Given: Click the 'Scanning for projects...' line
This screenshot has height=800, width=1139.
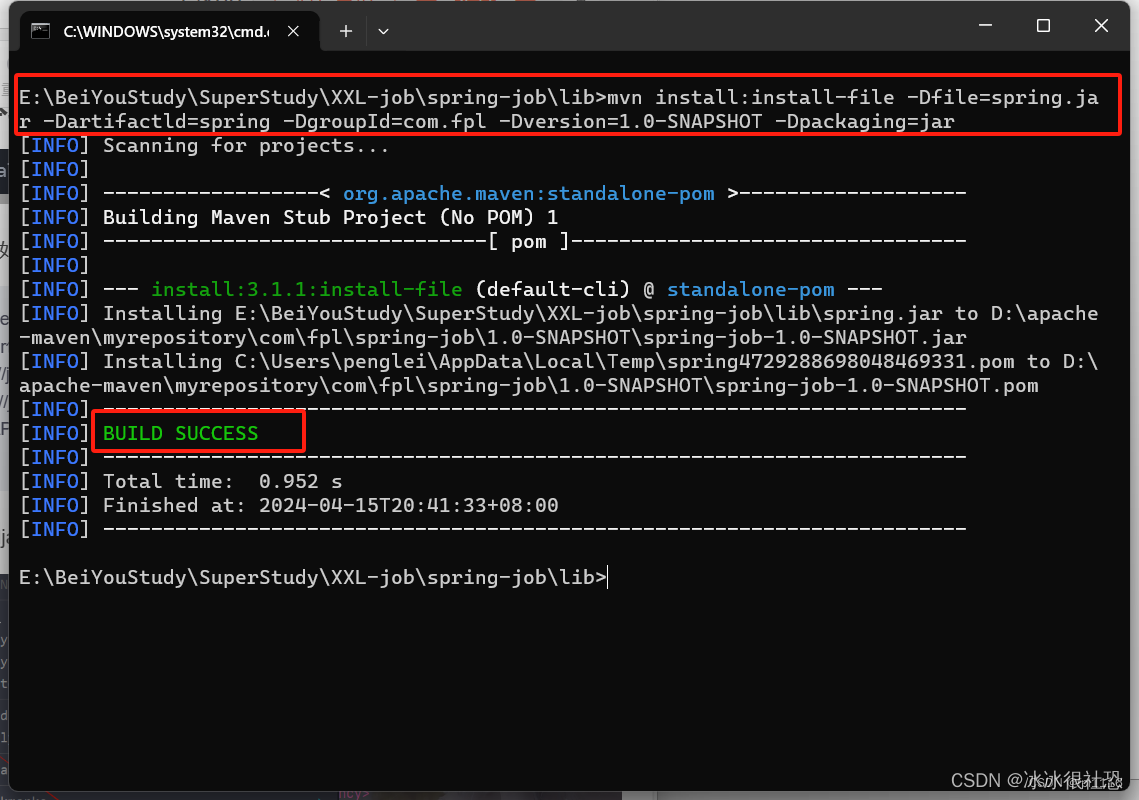Looking at the screenshot, I should pyautogui.click(x=246, y=145).
